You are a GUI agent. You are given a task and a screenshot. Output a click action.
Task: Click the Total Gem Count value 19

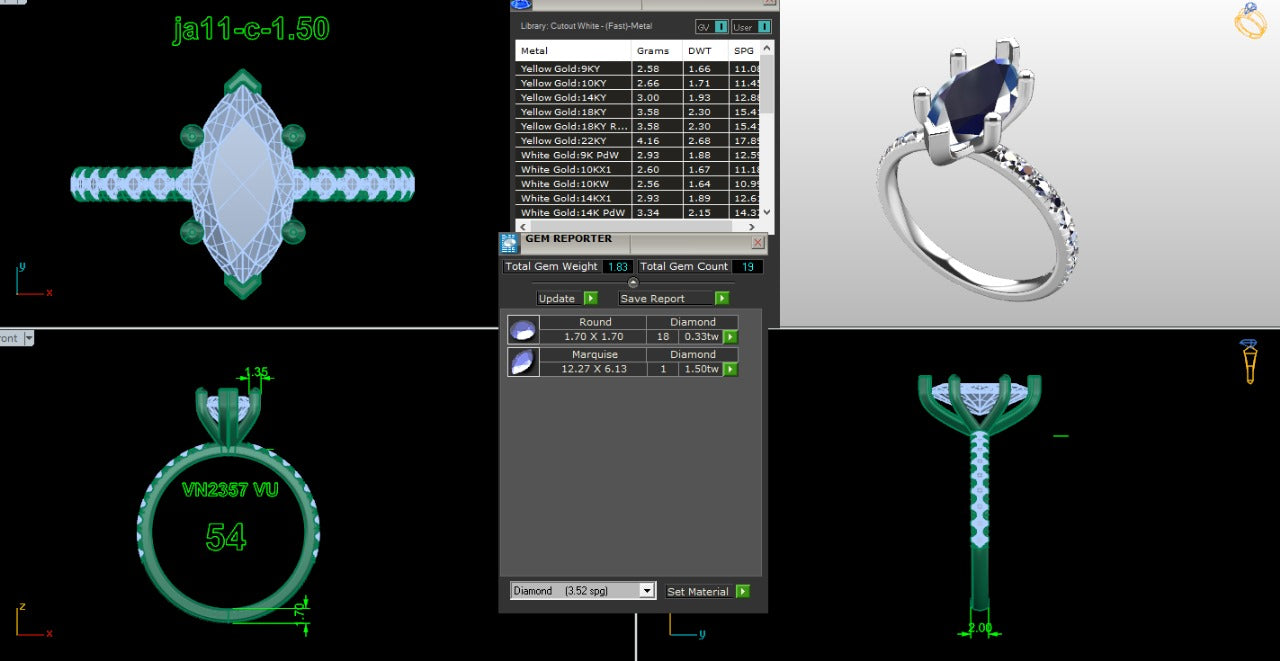coord(747,267)
